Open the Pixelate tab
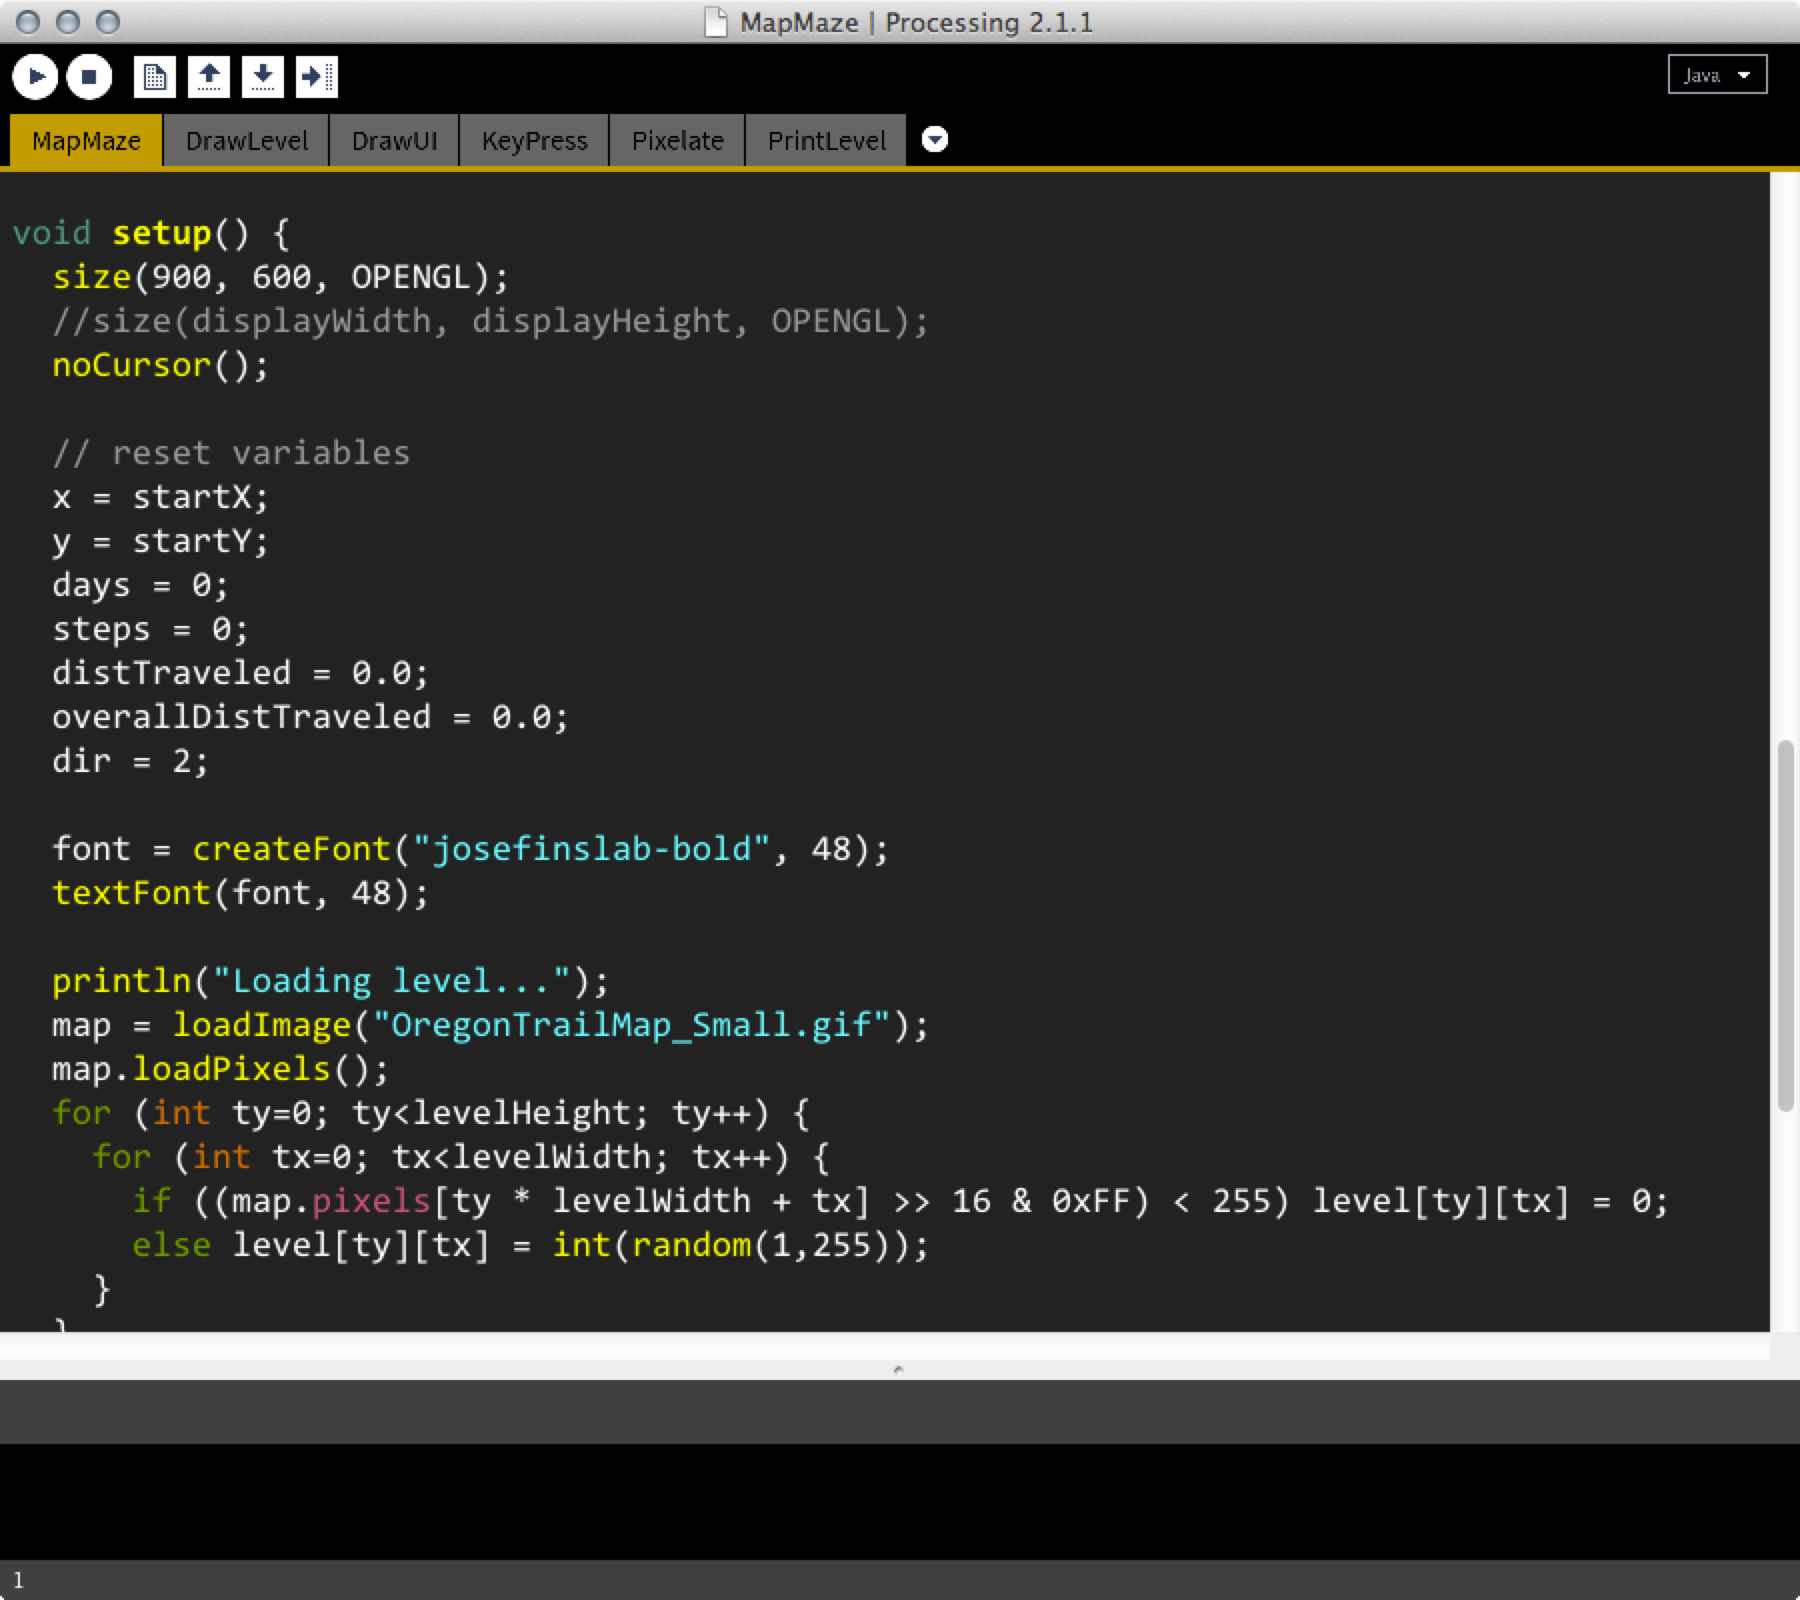Screen dimensions: 1800x1600 (677, 141)
